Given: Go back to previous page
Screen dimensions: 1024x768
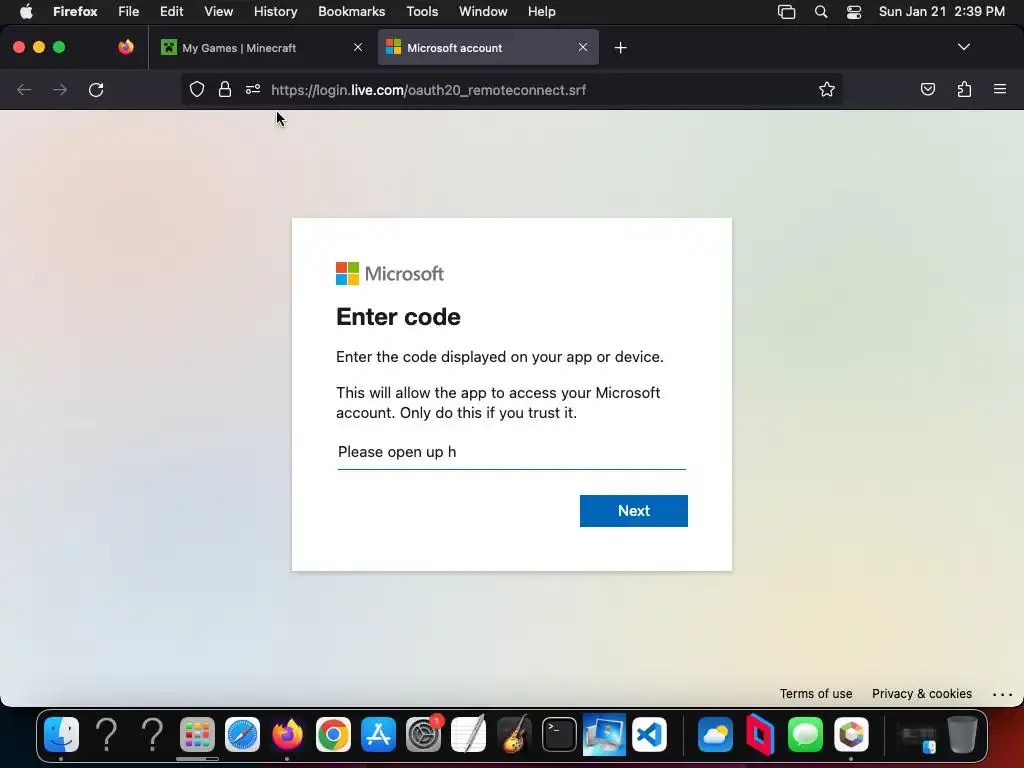Looking at the screenshot, I should pos(24,89).
